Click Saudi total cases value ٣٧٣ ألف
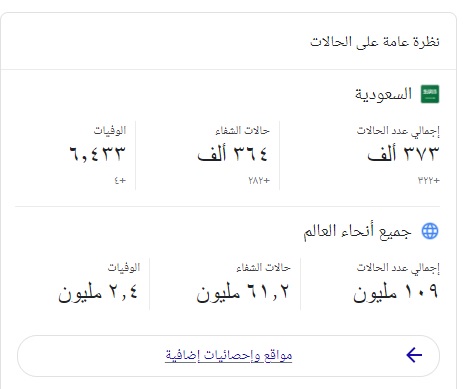Image resolution: width=466 pixels, height=389 pixels. point(403,154)
